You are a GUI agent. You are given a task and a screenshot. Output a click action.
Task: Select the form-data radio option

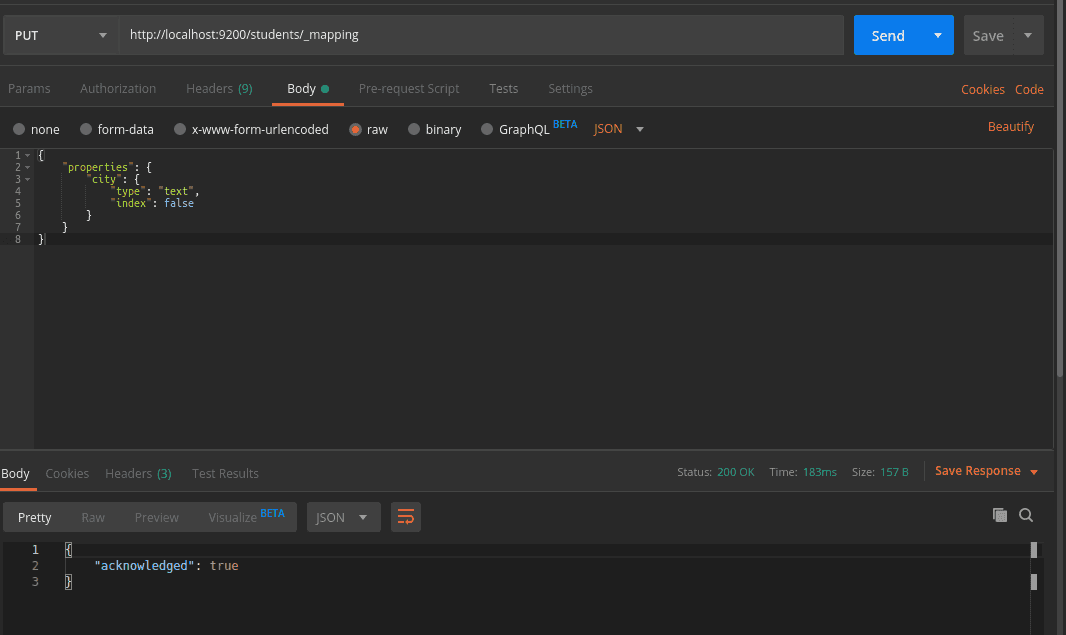(x=86, y=129)
